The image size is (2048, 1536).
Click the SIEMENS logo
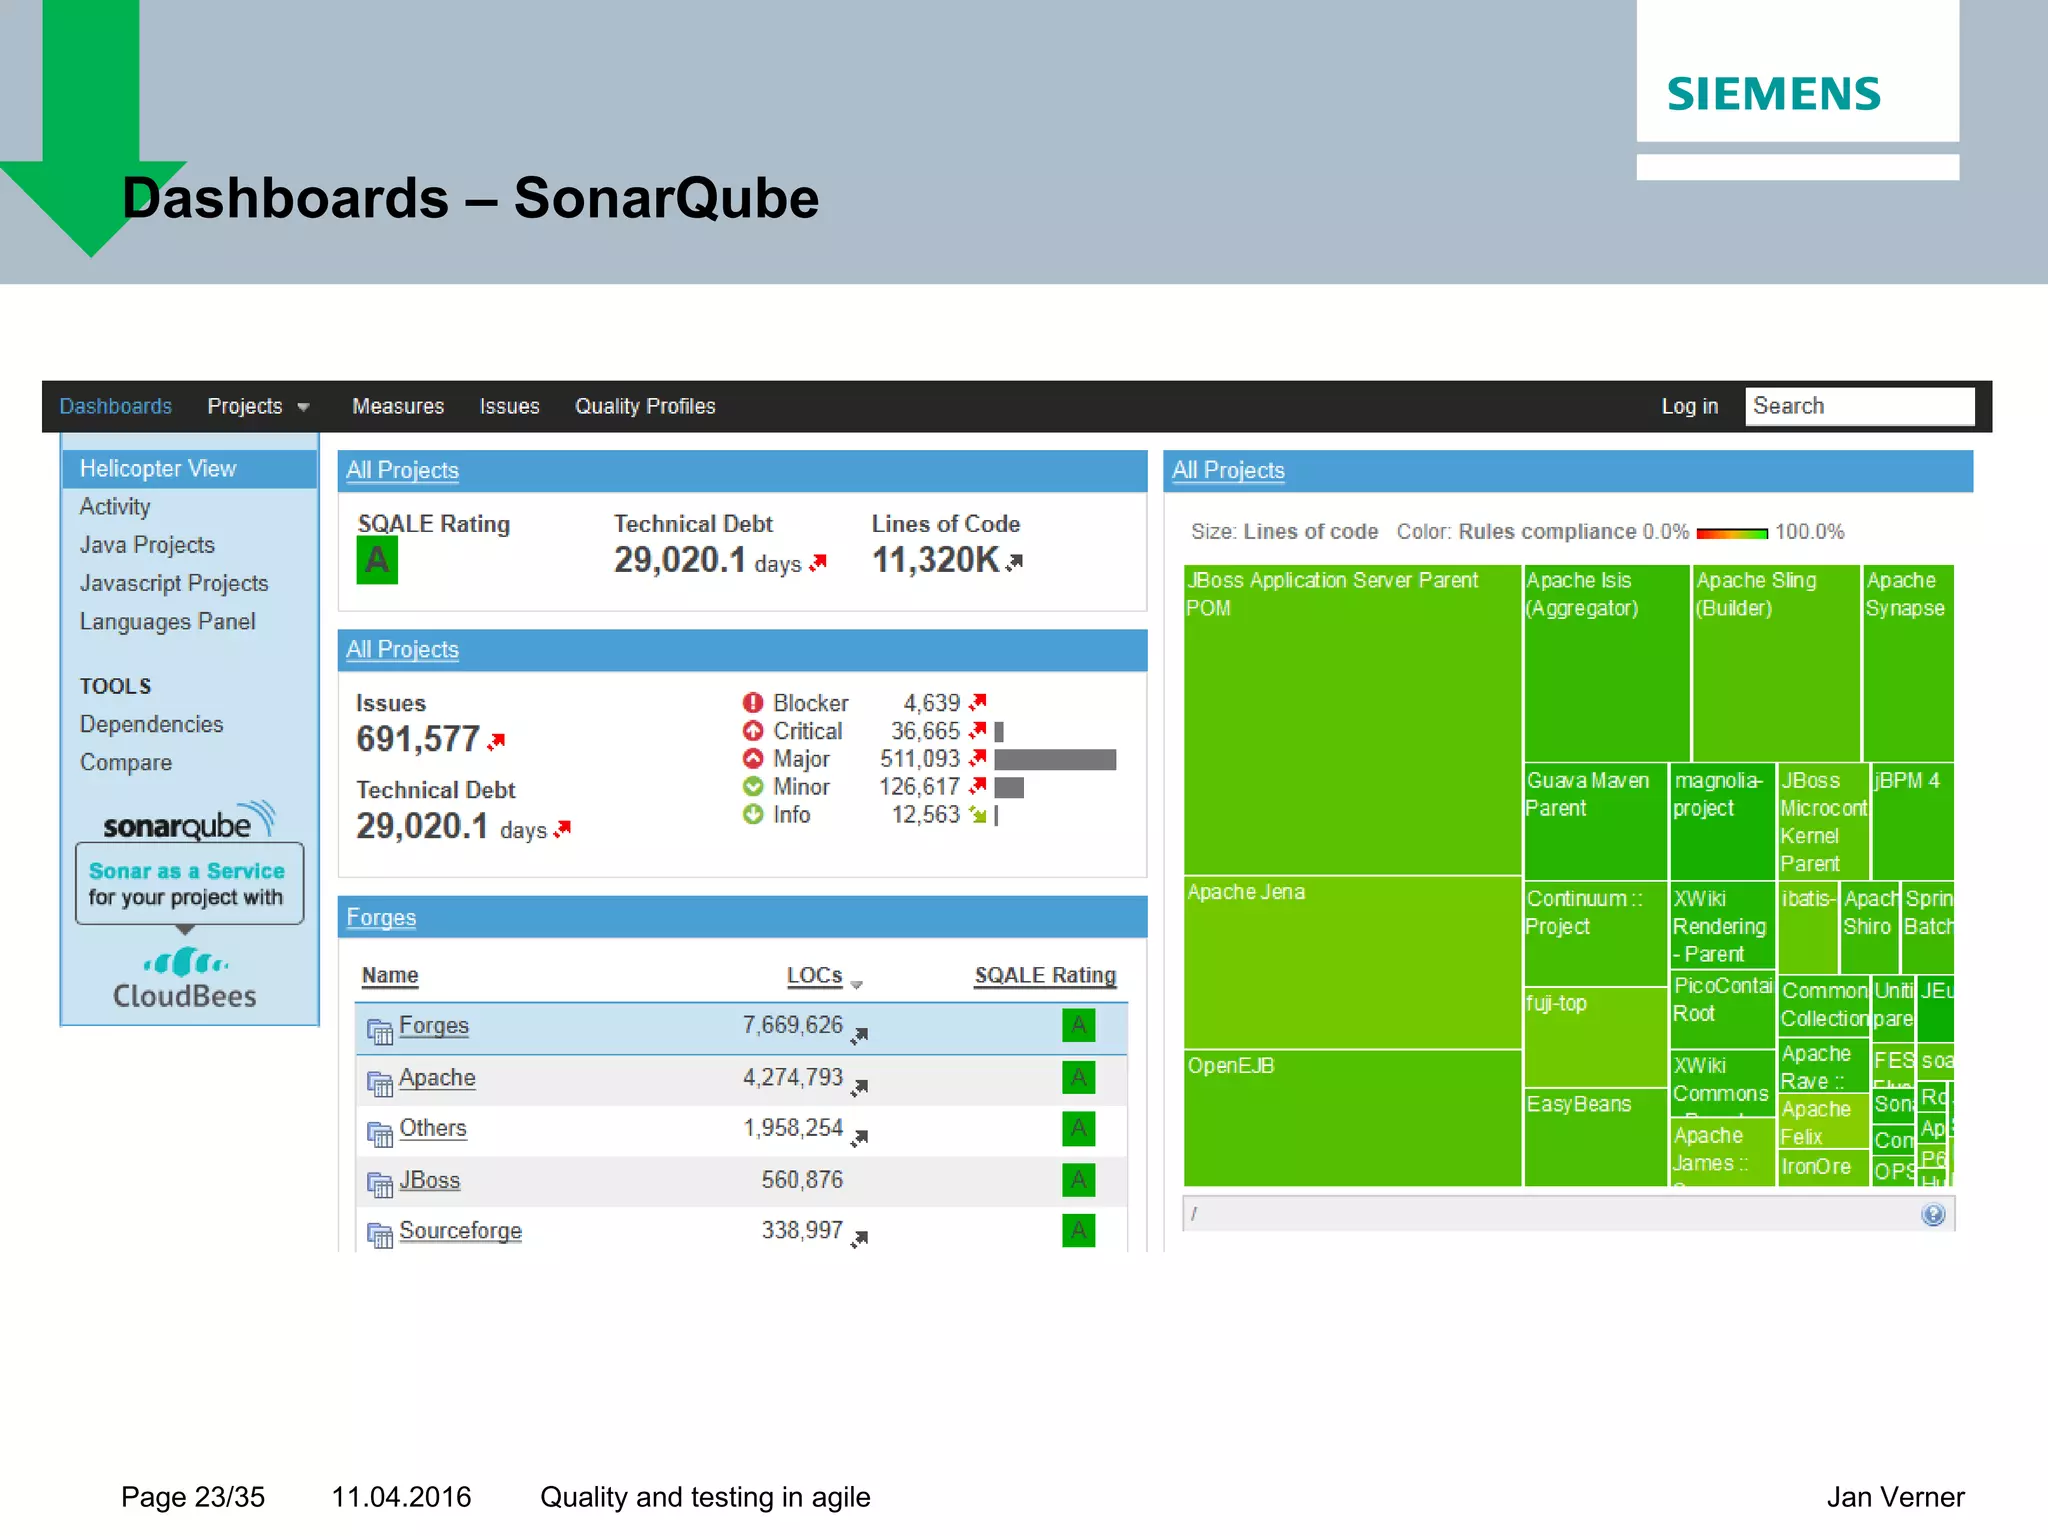click(x=1774, y=94)
